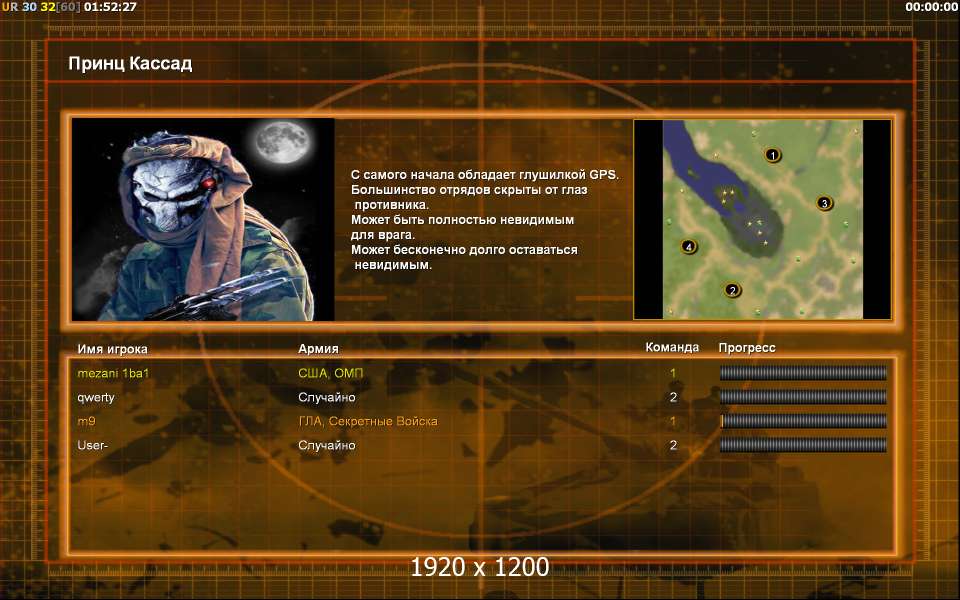This screenshot has height=600, width=960.
Task: Click player name 'User-'
Action: 92,445
